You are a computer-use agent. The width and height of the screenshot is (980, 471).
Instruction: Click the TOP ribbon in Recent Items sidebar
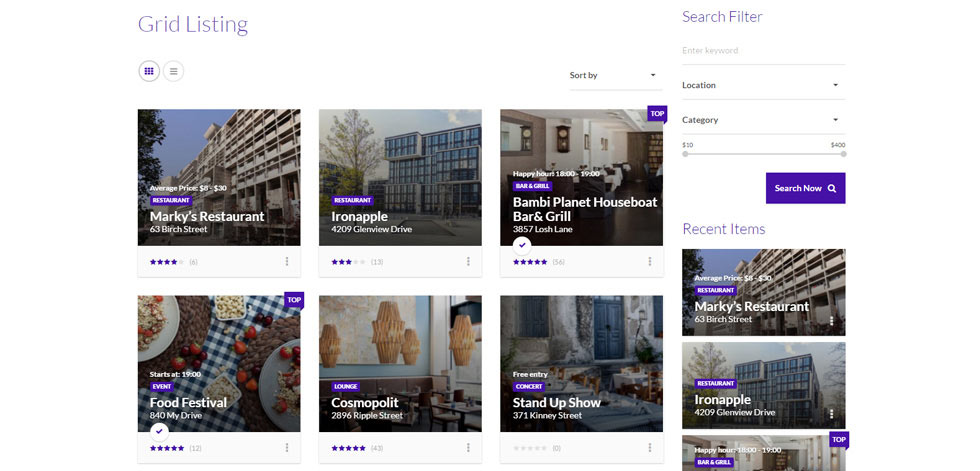839,440
